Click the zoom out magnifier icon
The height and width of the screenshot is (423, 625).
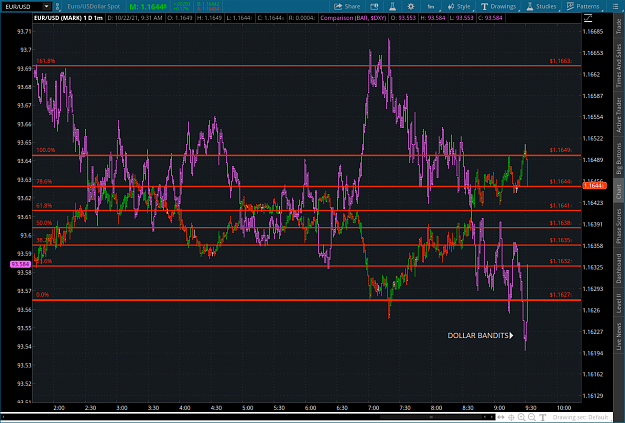(x=532, y=417)
